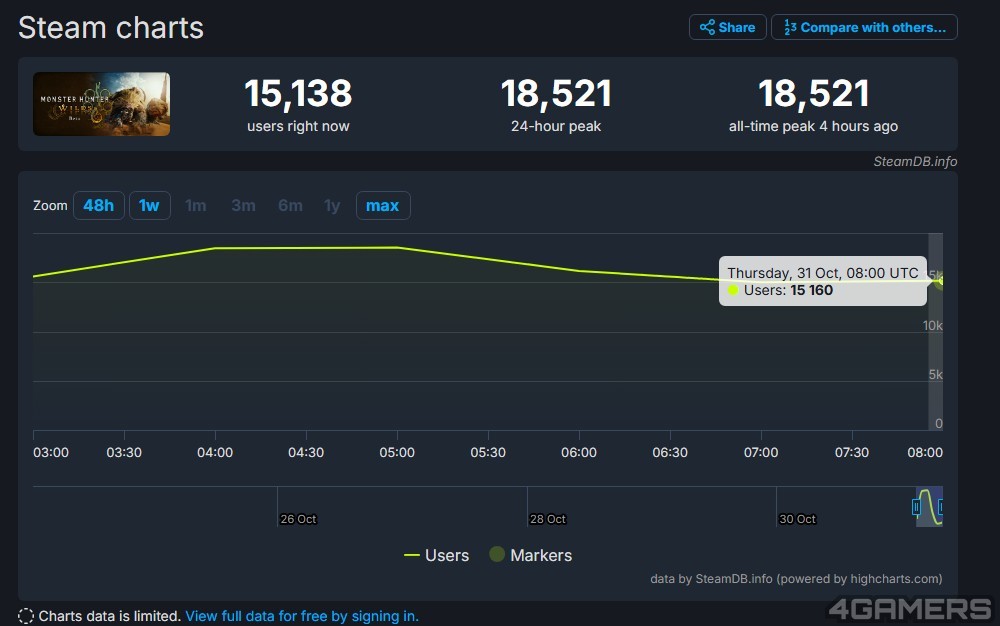Click the 05:30 x-axis label

(488, 452)
